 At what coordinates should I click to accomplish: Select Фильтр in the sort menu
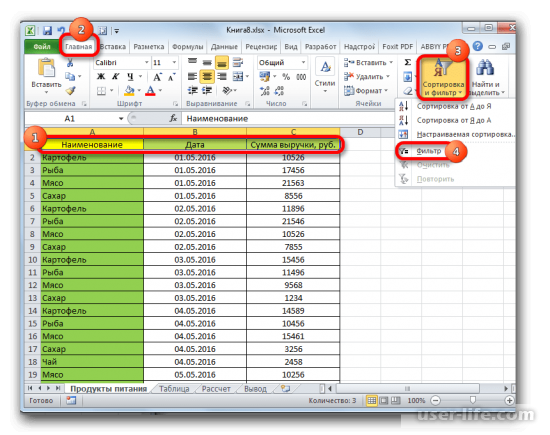429,151
